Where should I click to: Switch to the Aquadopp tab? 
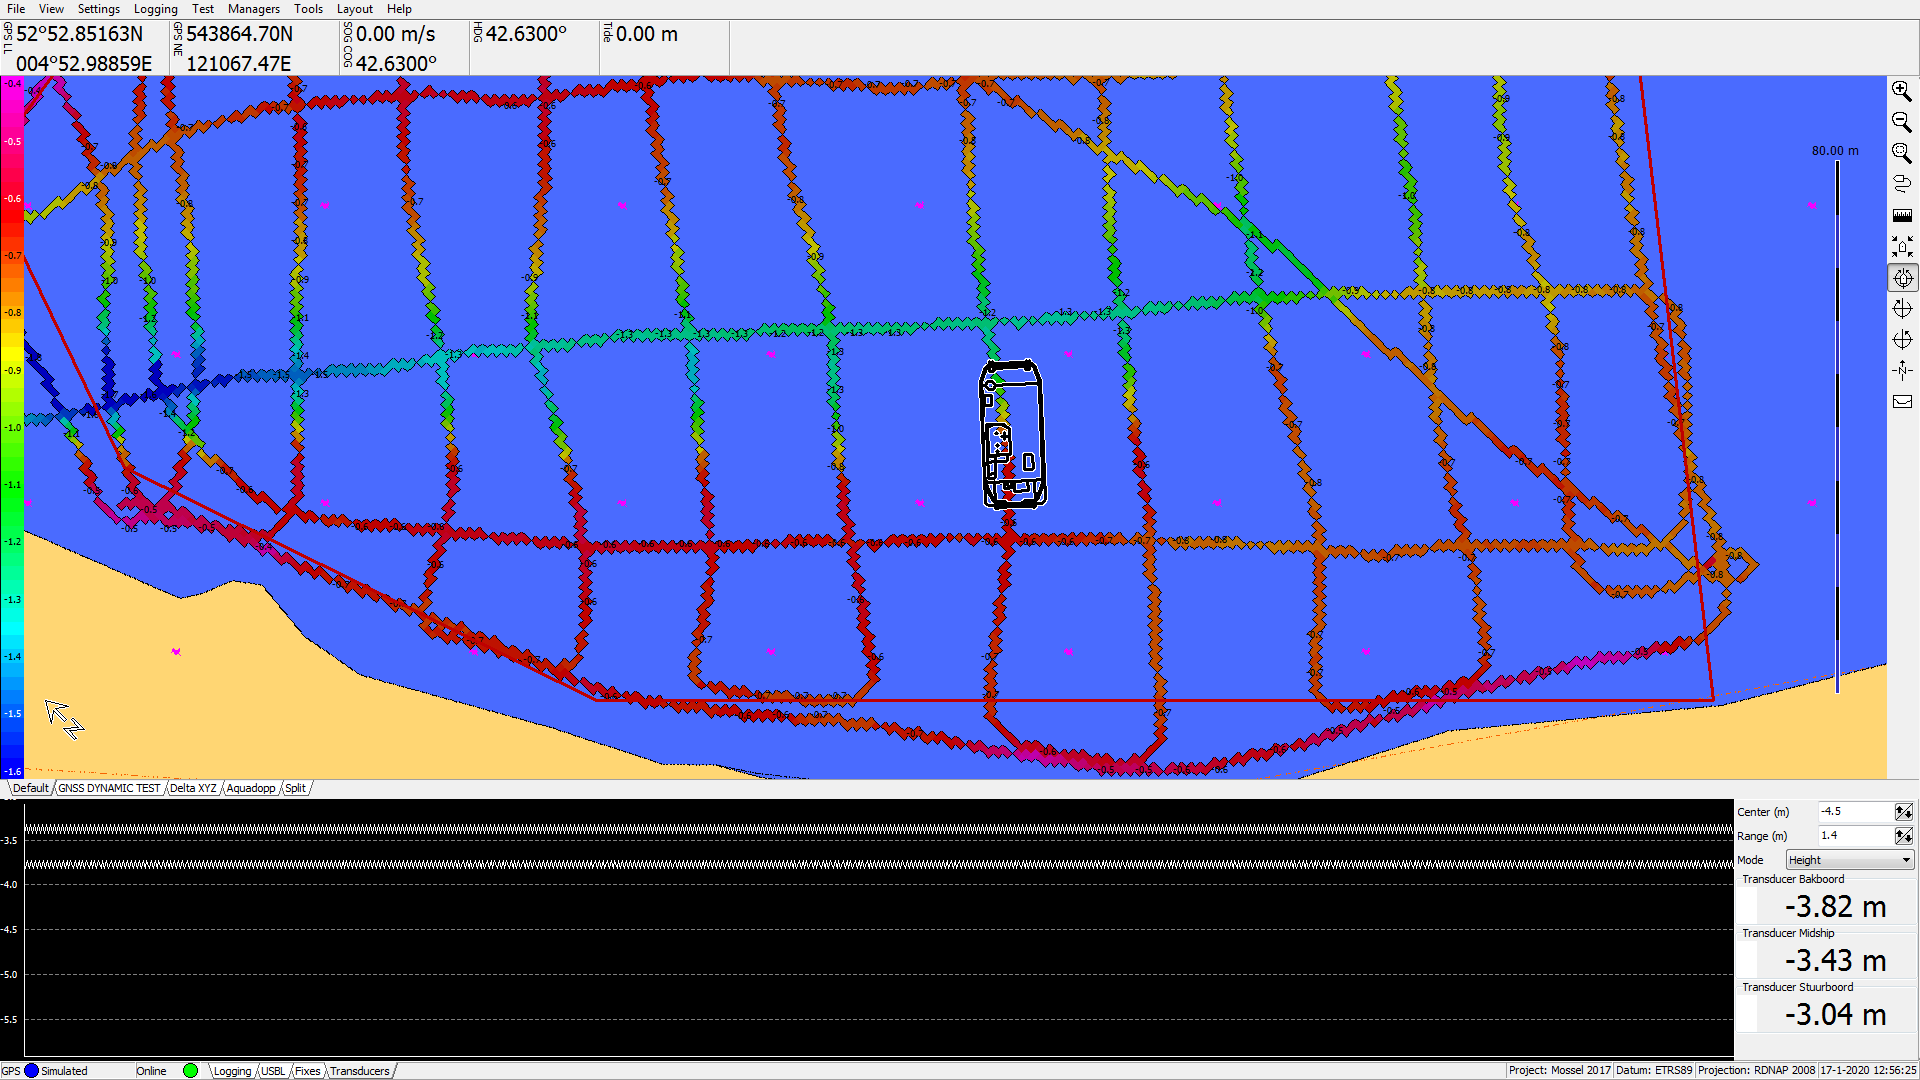pyautogui.click(x=251, y=788)
